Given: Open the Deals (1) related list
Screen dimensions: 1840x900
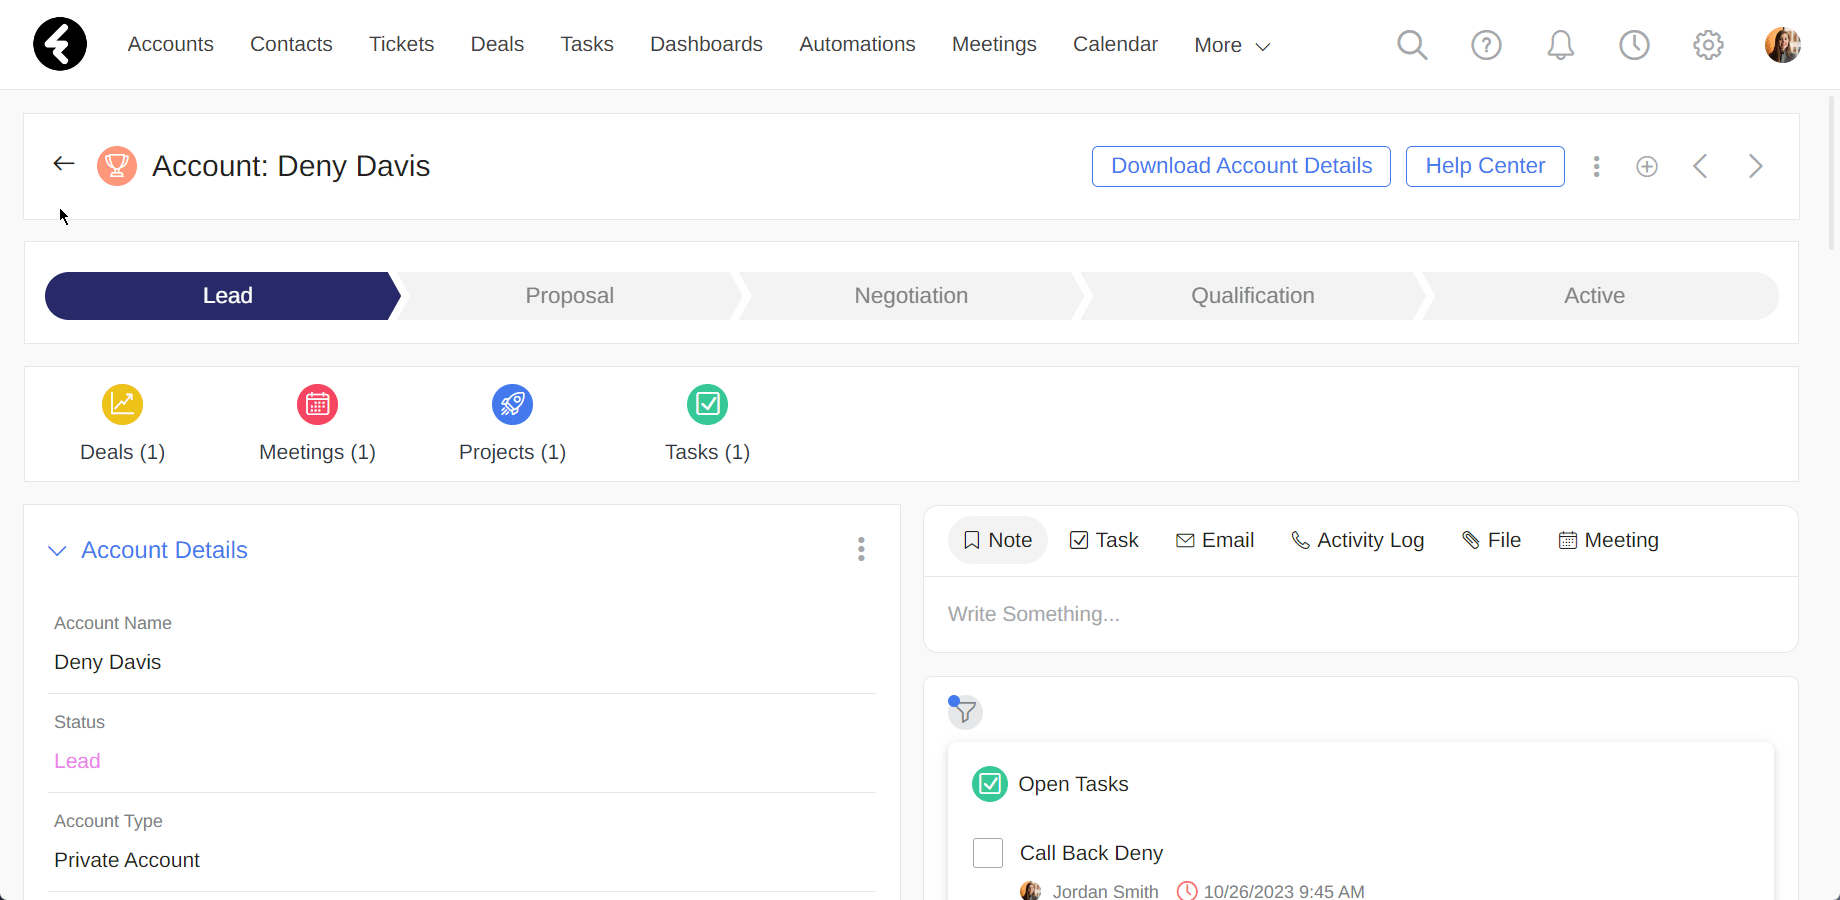Looking at the screenshot, I should 122,452.
